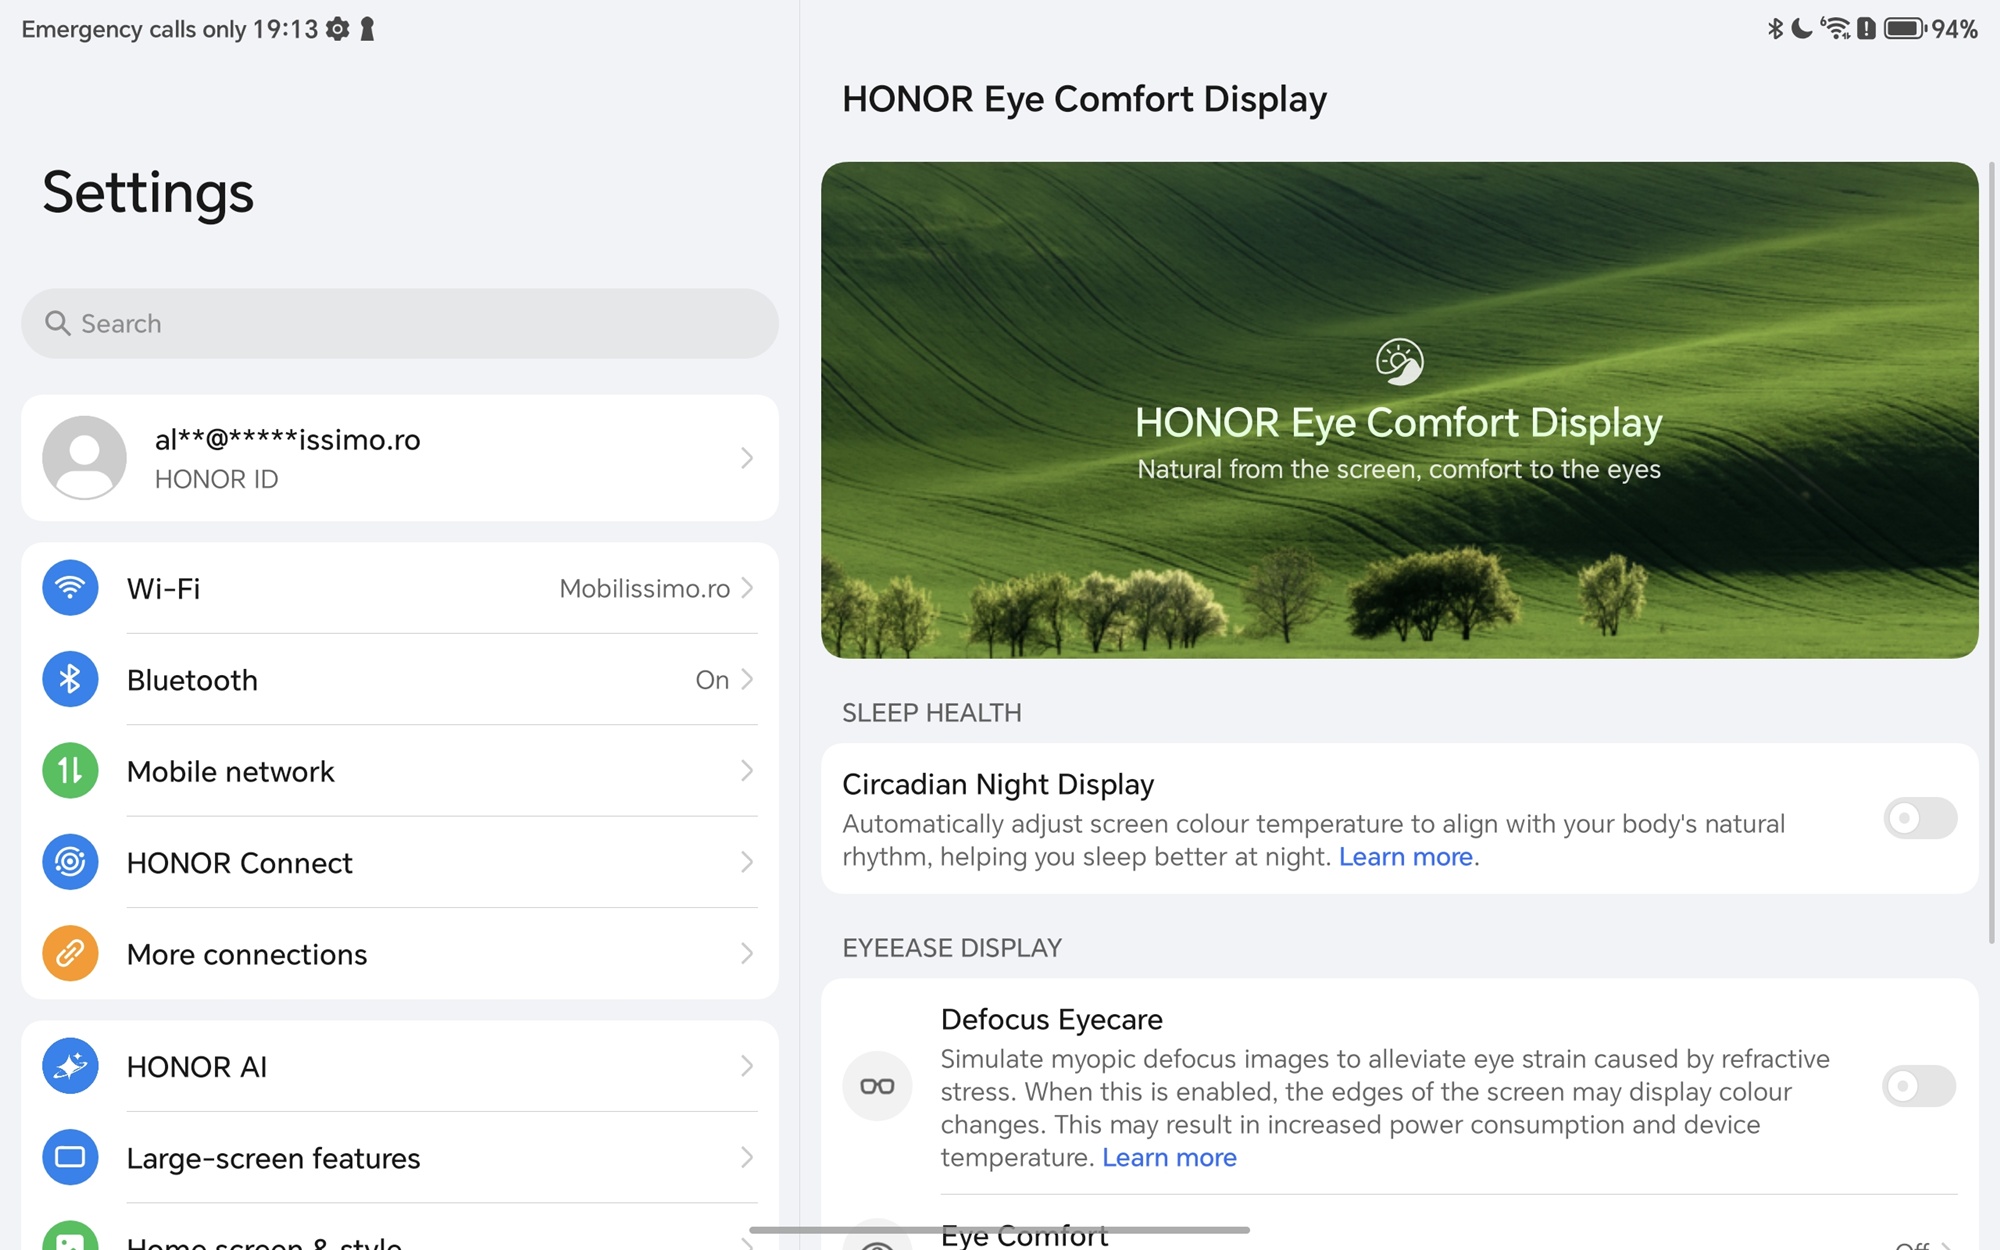Tap the HONOR ID profile avatar
Screen dimensions: 2000x1250
pos(85,458)
